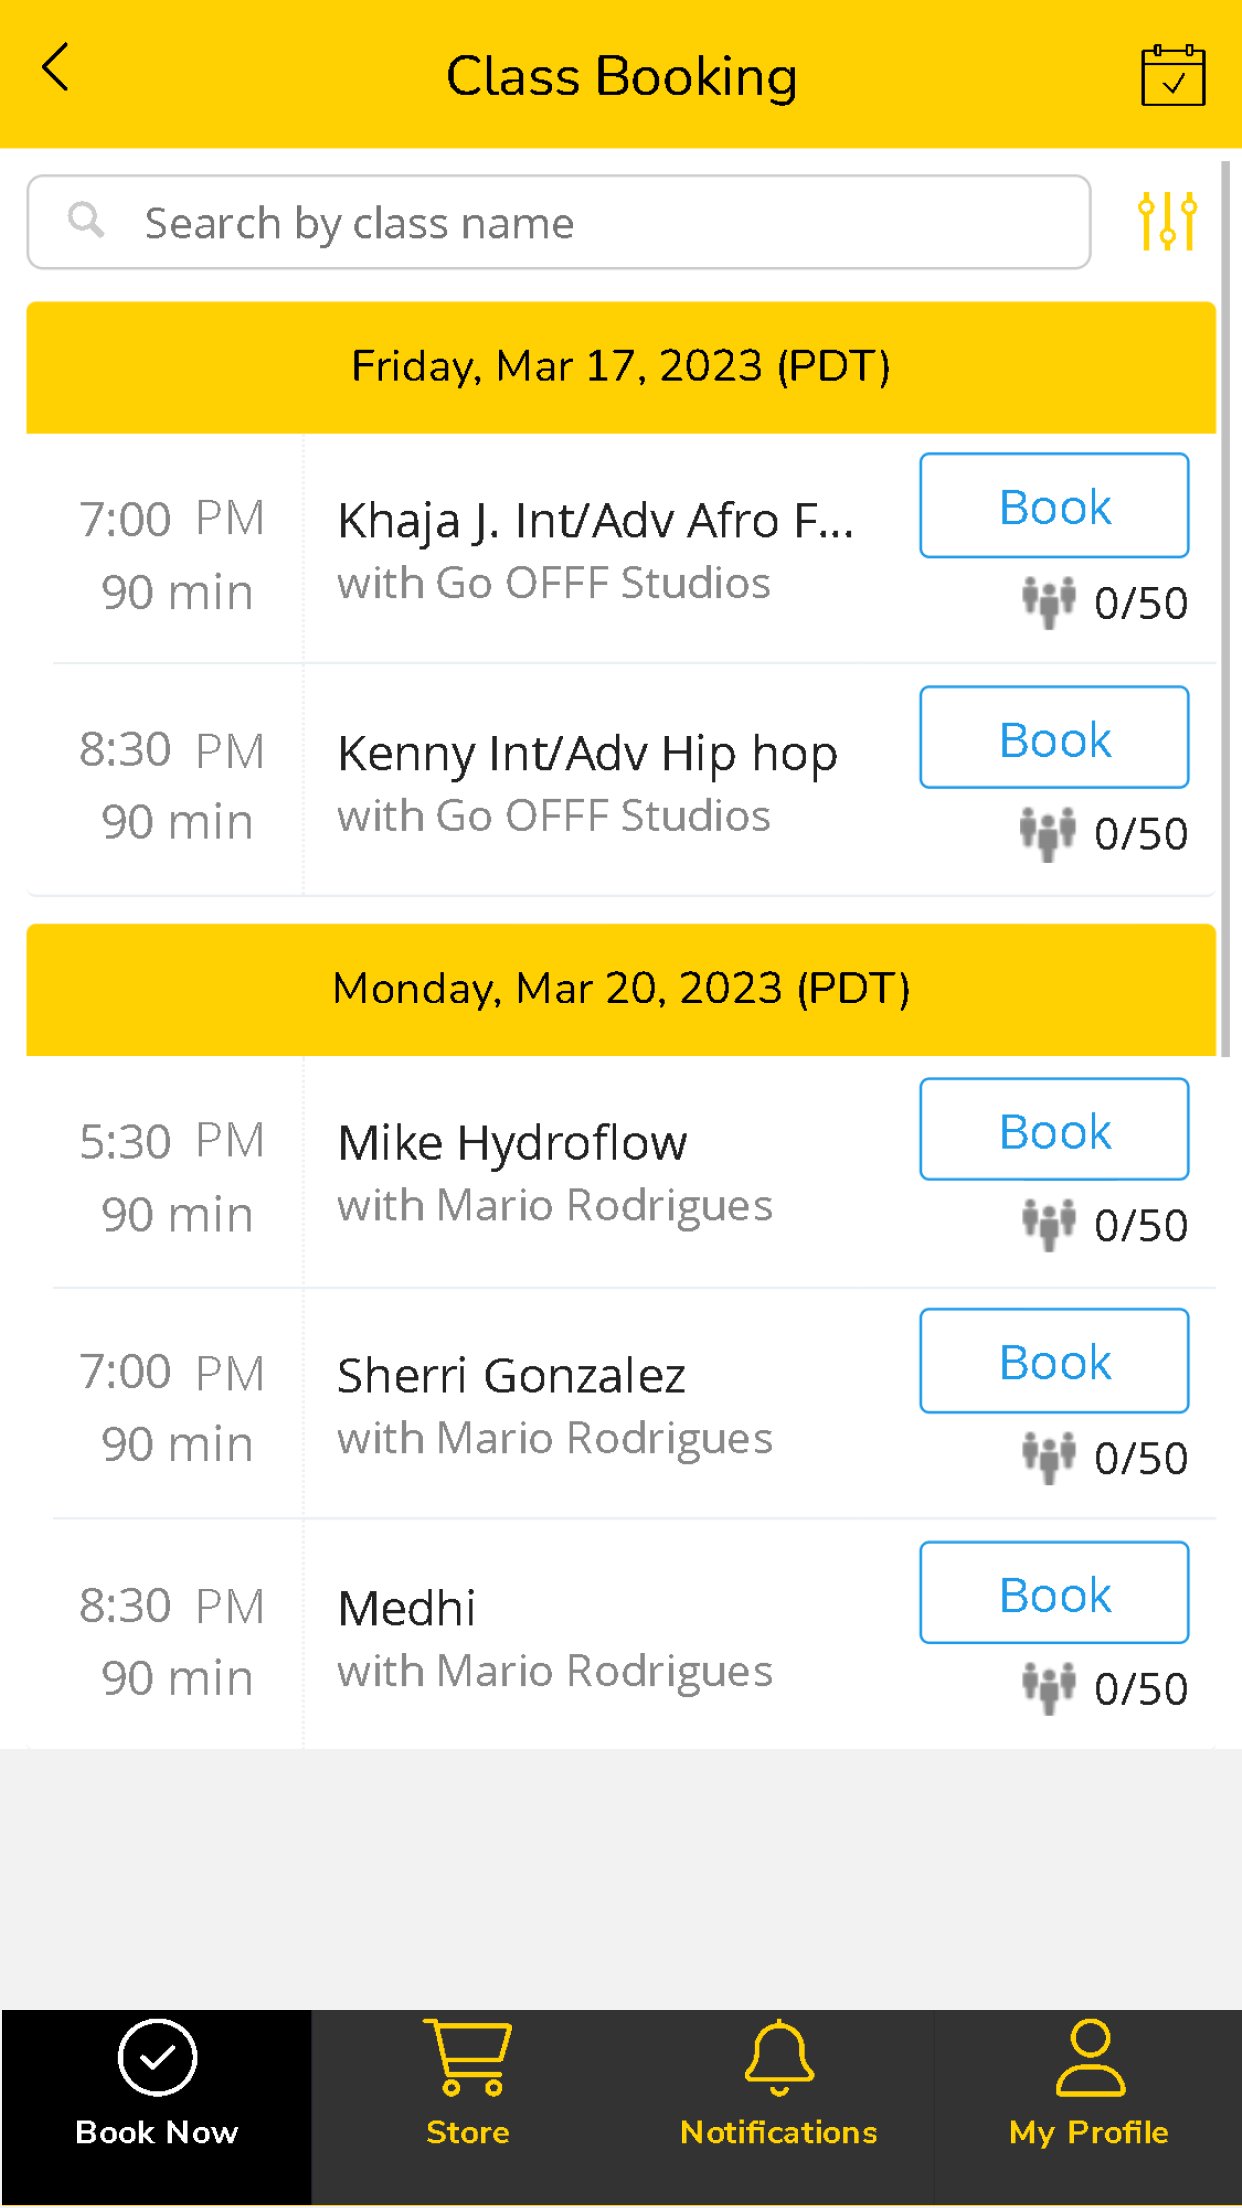Book the Medhi class

(x=1054, y=1593)
